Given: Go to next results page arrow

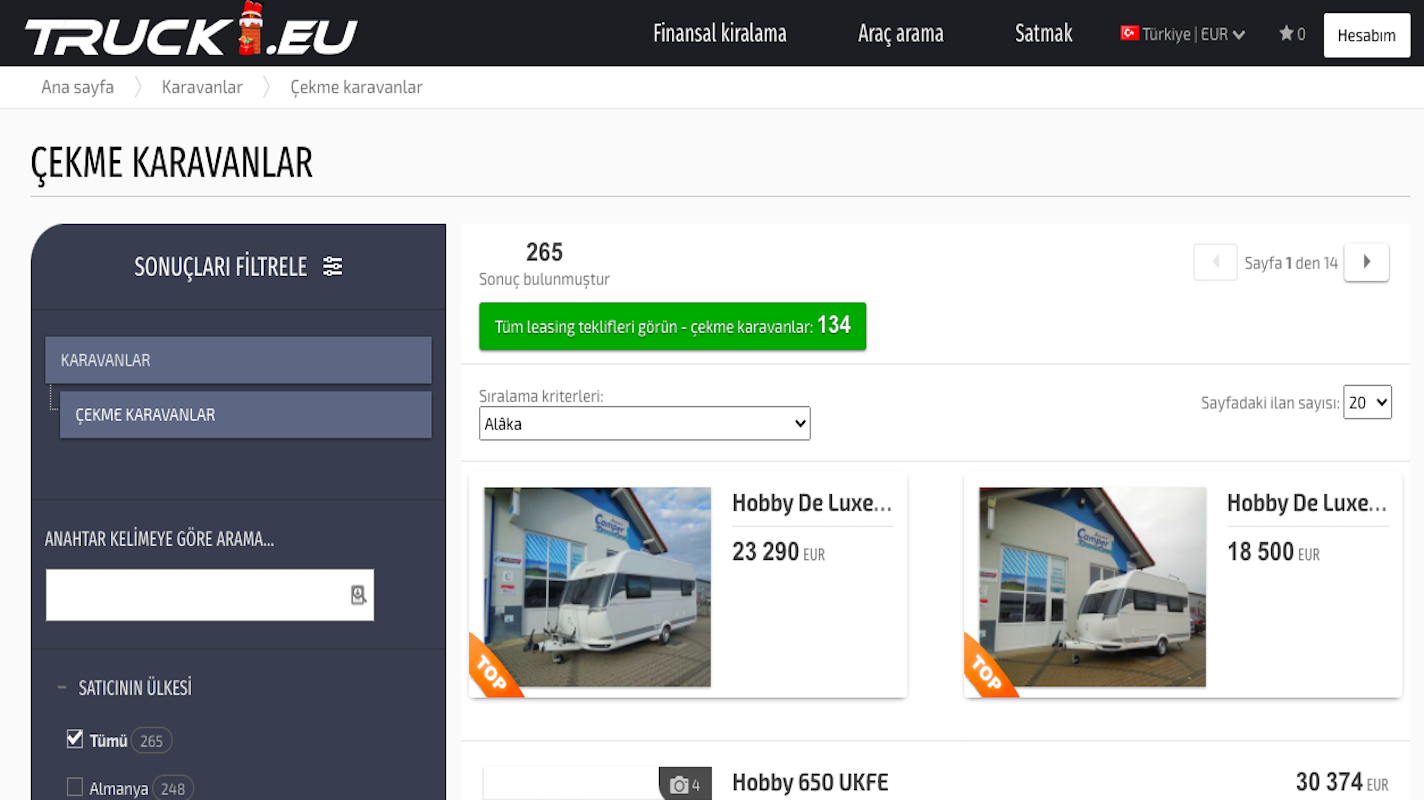Looking at the screenshot, I should [1366, 262].
